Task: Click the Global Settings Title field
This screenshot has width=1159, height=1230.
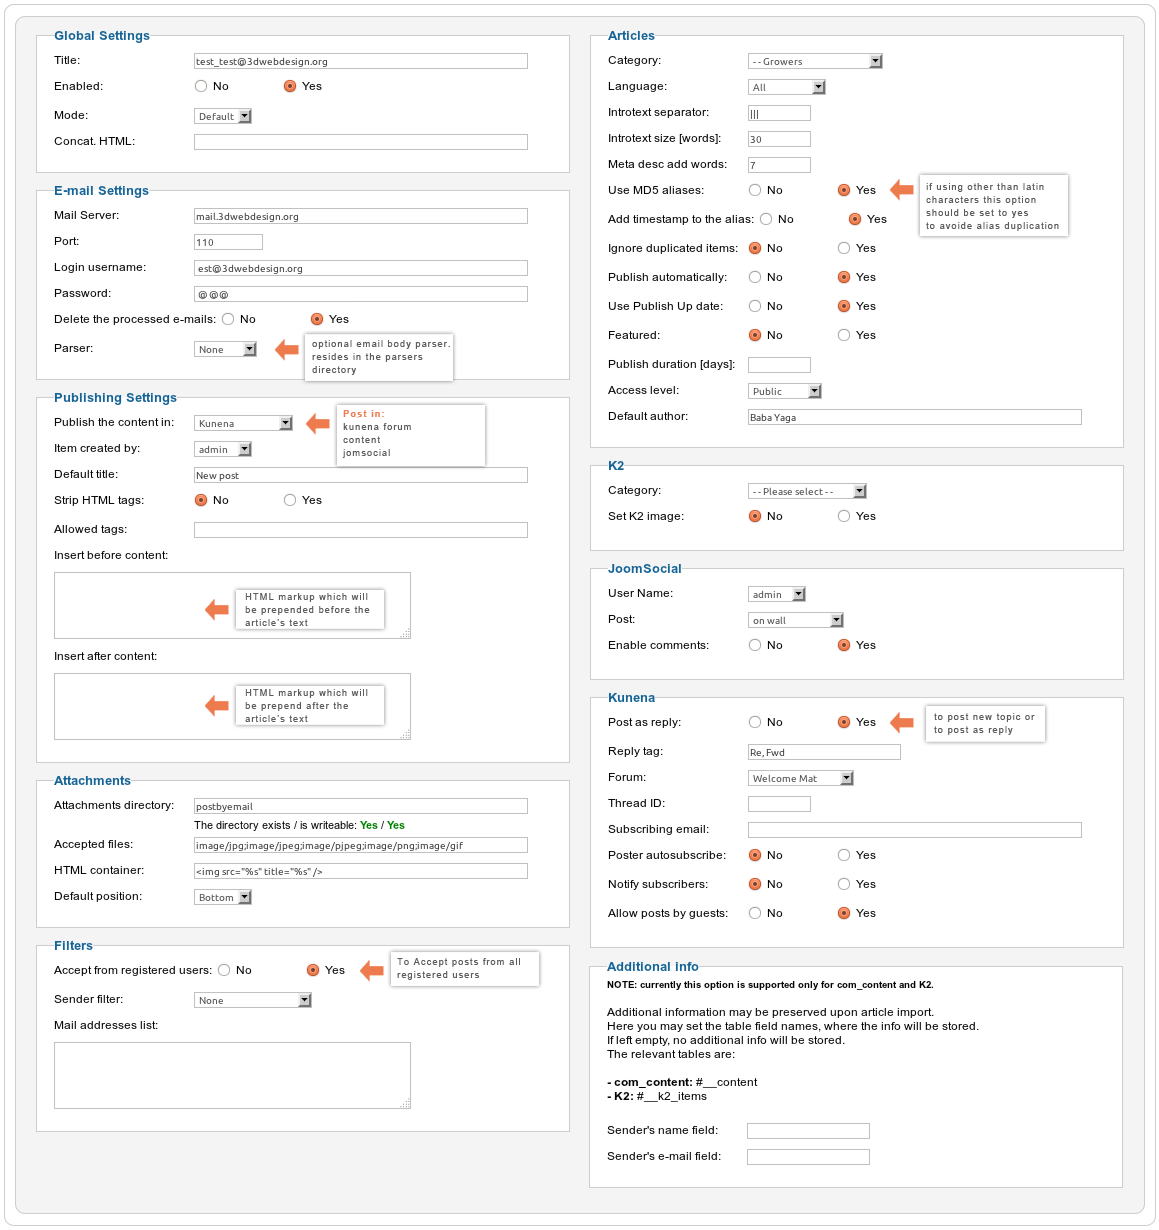Action: coord(361,61)
